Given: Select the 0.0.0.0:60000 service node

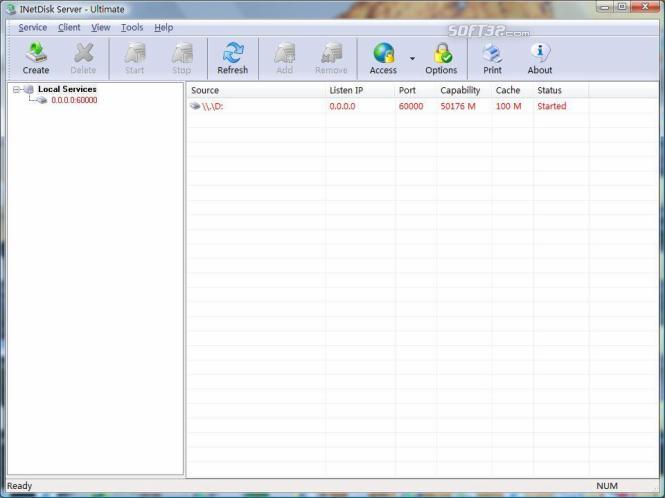Looking at the screenshot, I should 74,100.
